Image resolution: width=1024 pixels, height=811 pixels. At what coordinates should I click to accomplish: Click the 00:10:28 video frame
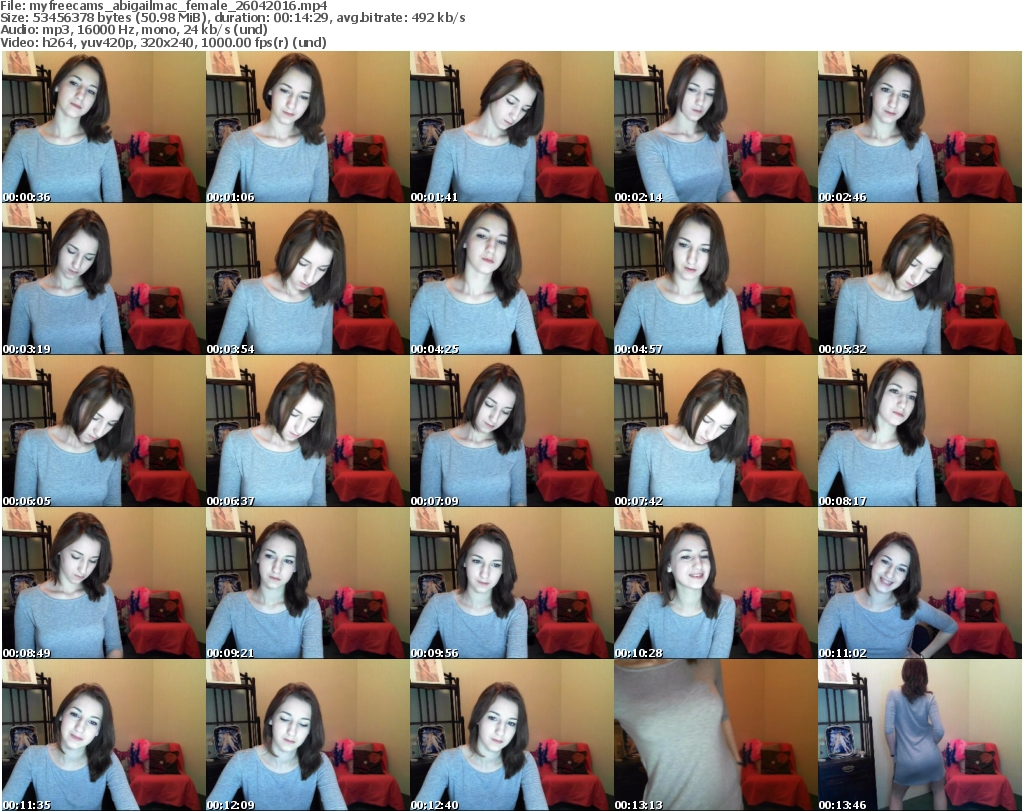point(715,583)
